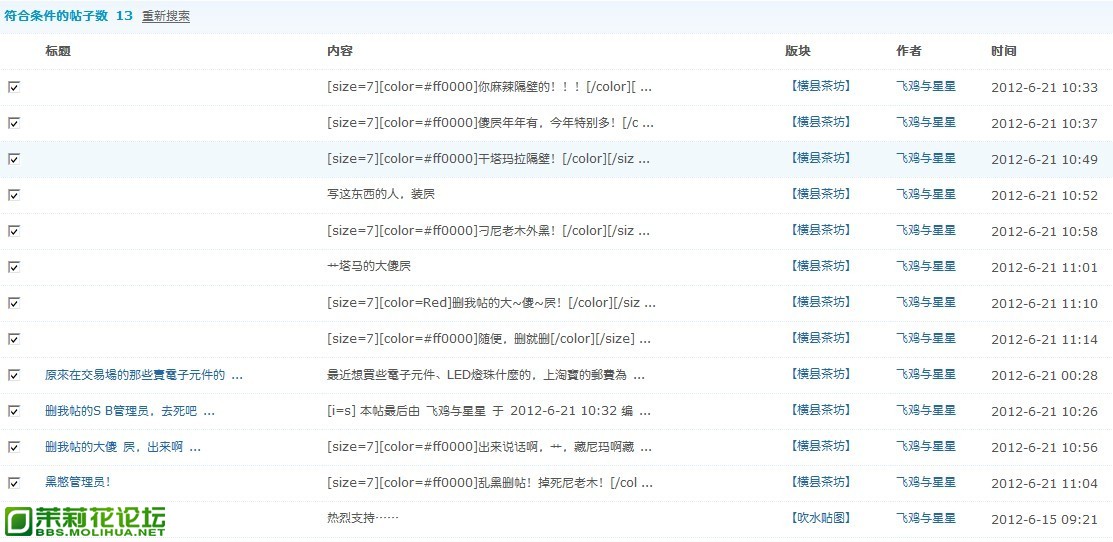Uncheck the post dated 2012-6-21 10:37
The width and height of the screenshot is (1113, 542).
coord(13,123)
